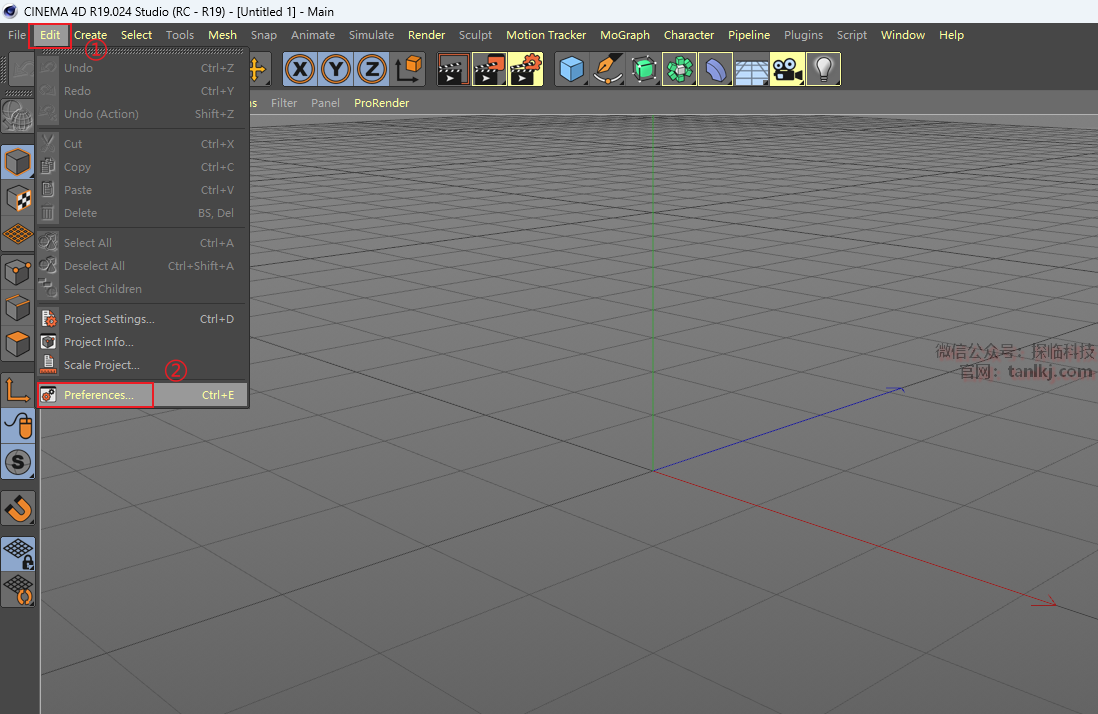Open the MoGraph menu

click(x=624, y=35)
